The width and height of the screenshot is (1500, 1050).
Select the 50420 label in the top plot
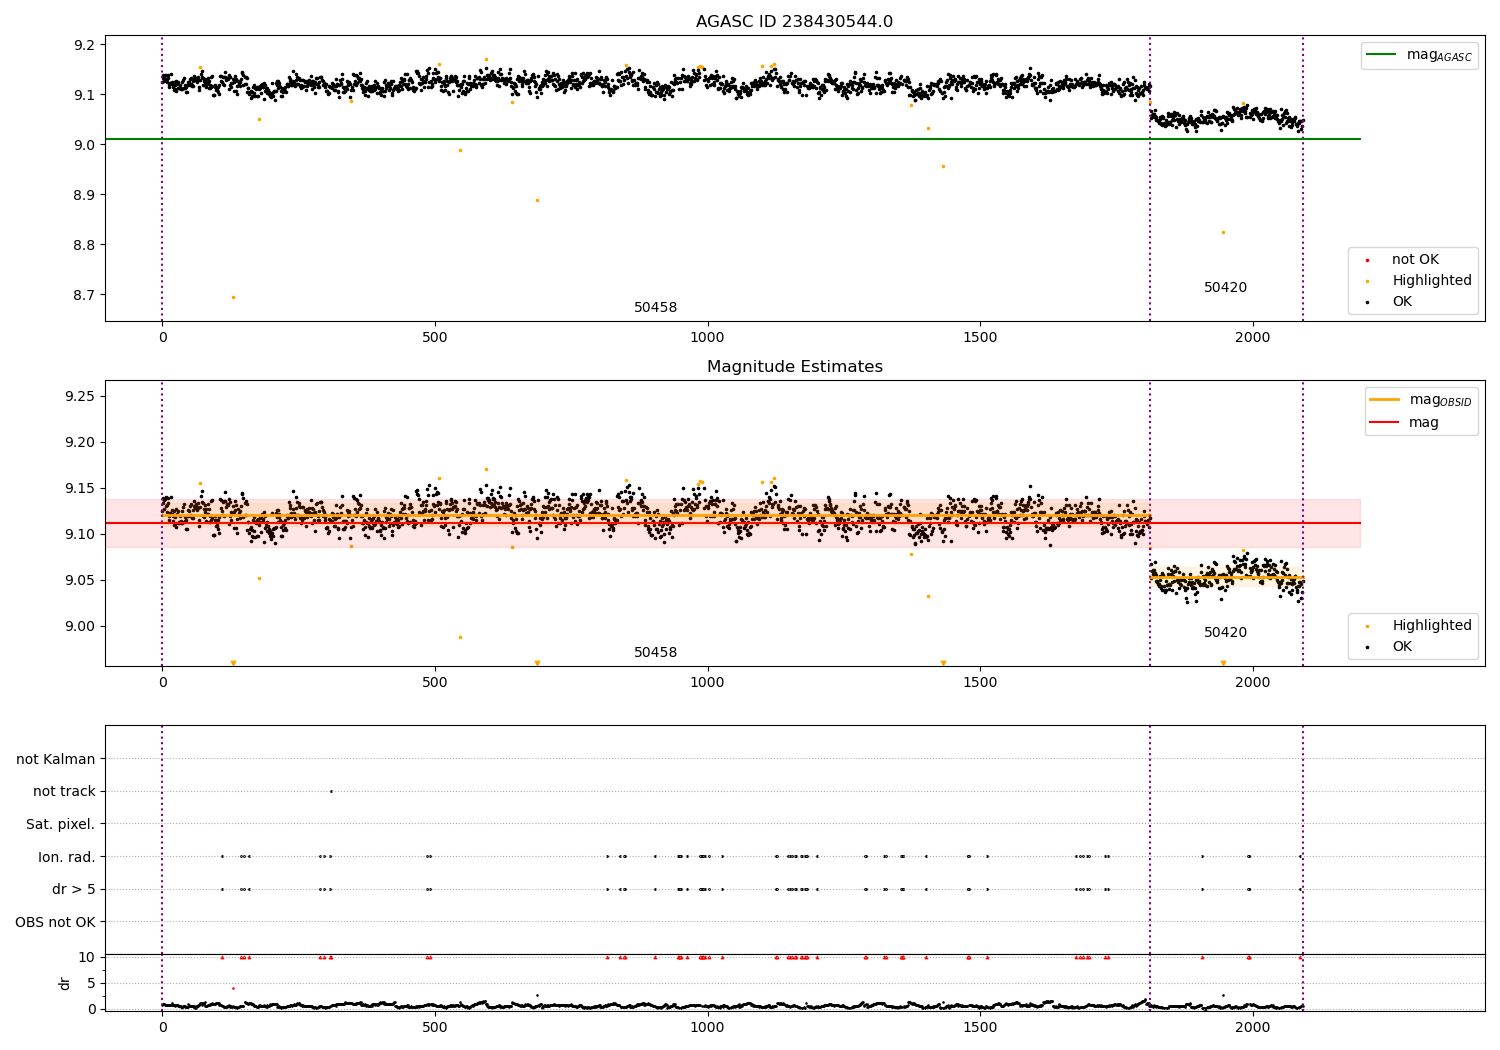[1225, 288]
